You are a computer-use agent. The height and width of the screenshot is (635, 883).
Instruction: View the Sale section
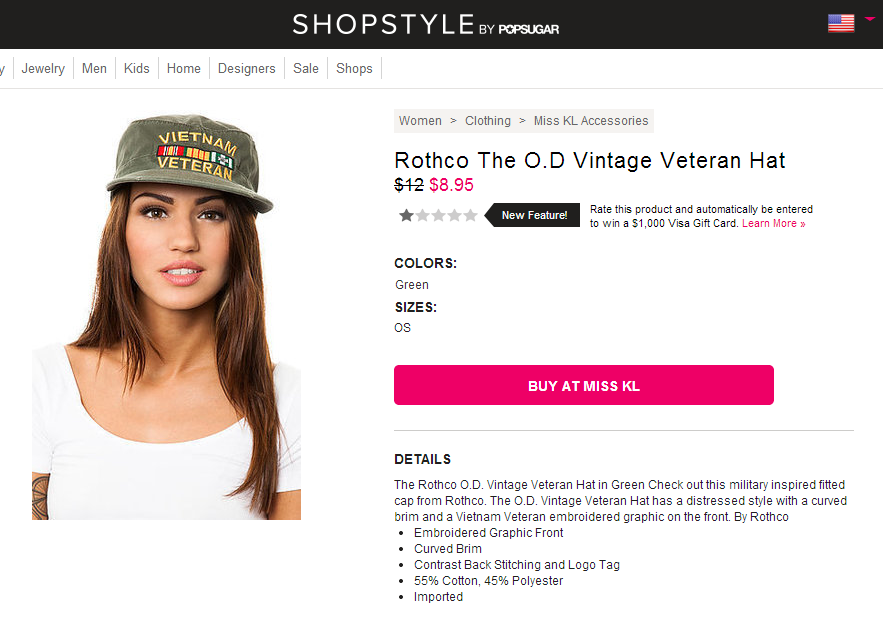pos(306,69)
